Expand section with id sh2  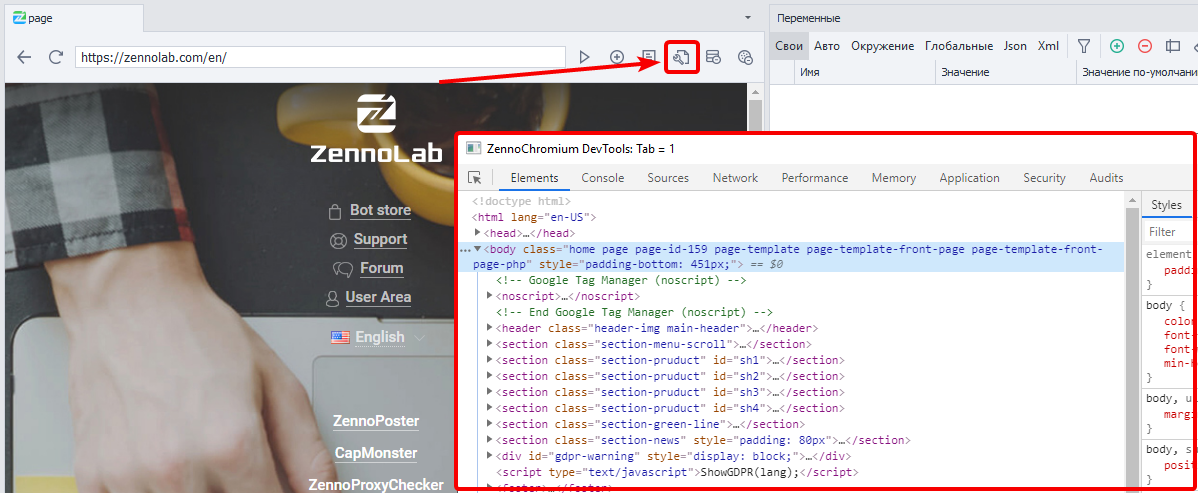491,376
